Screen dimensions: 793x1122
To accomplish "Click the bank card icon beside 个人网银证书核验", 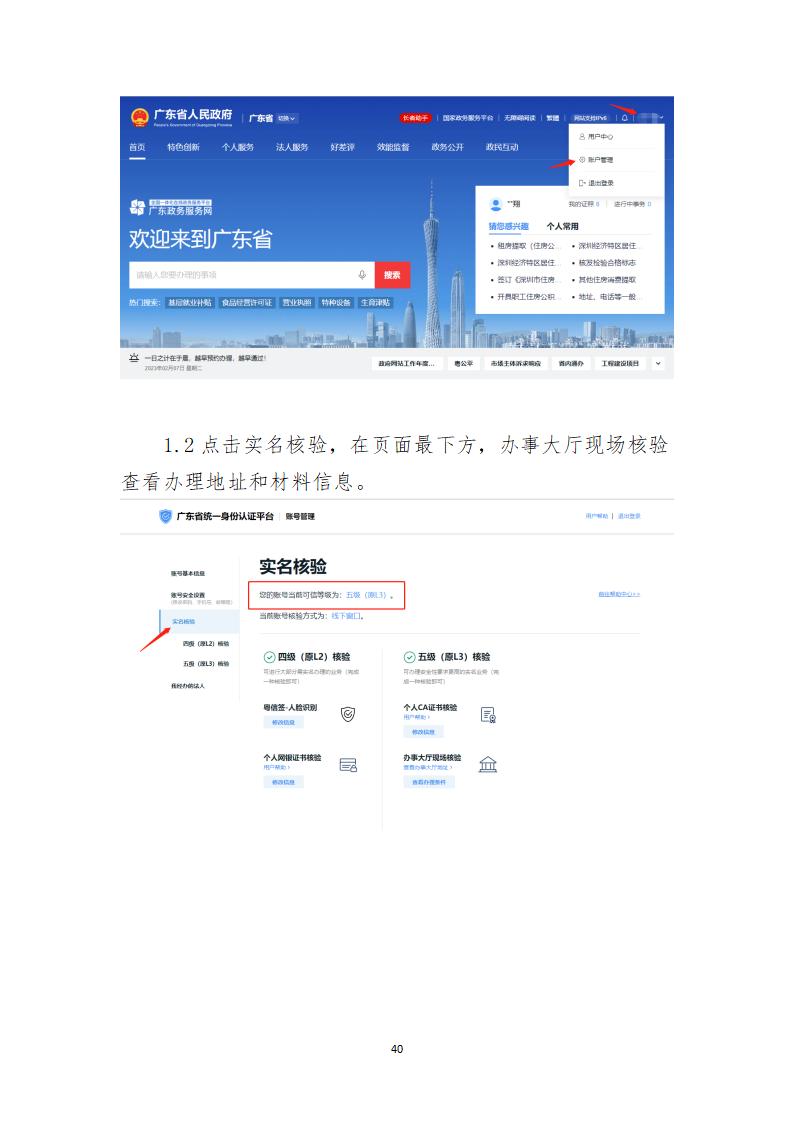I will 348,765.
